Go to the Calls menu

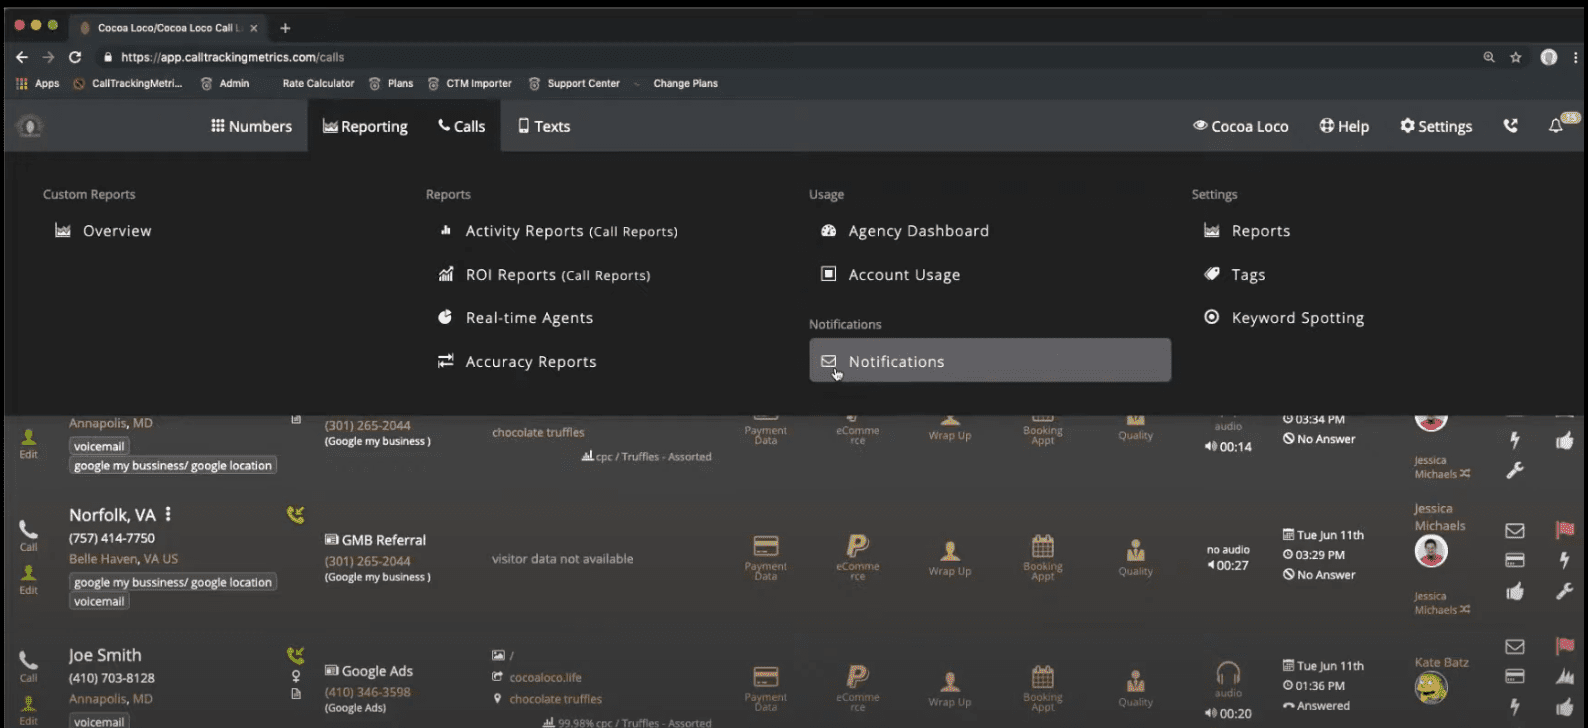click(461, 126)
